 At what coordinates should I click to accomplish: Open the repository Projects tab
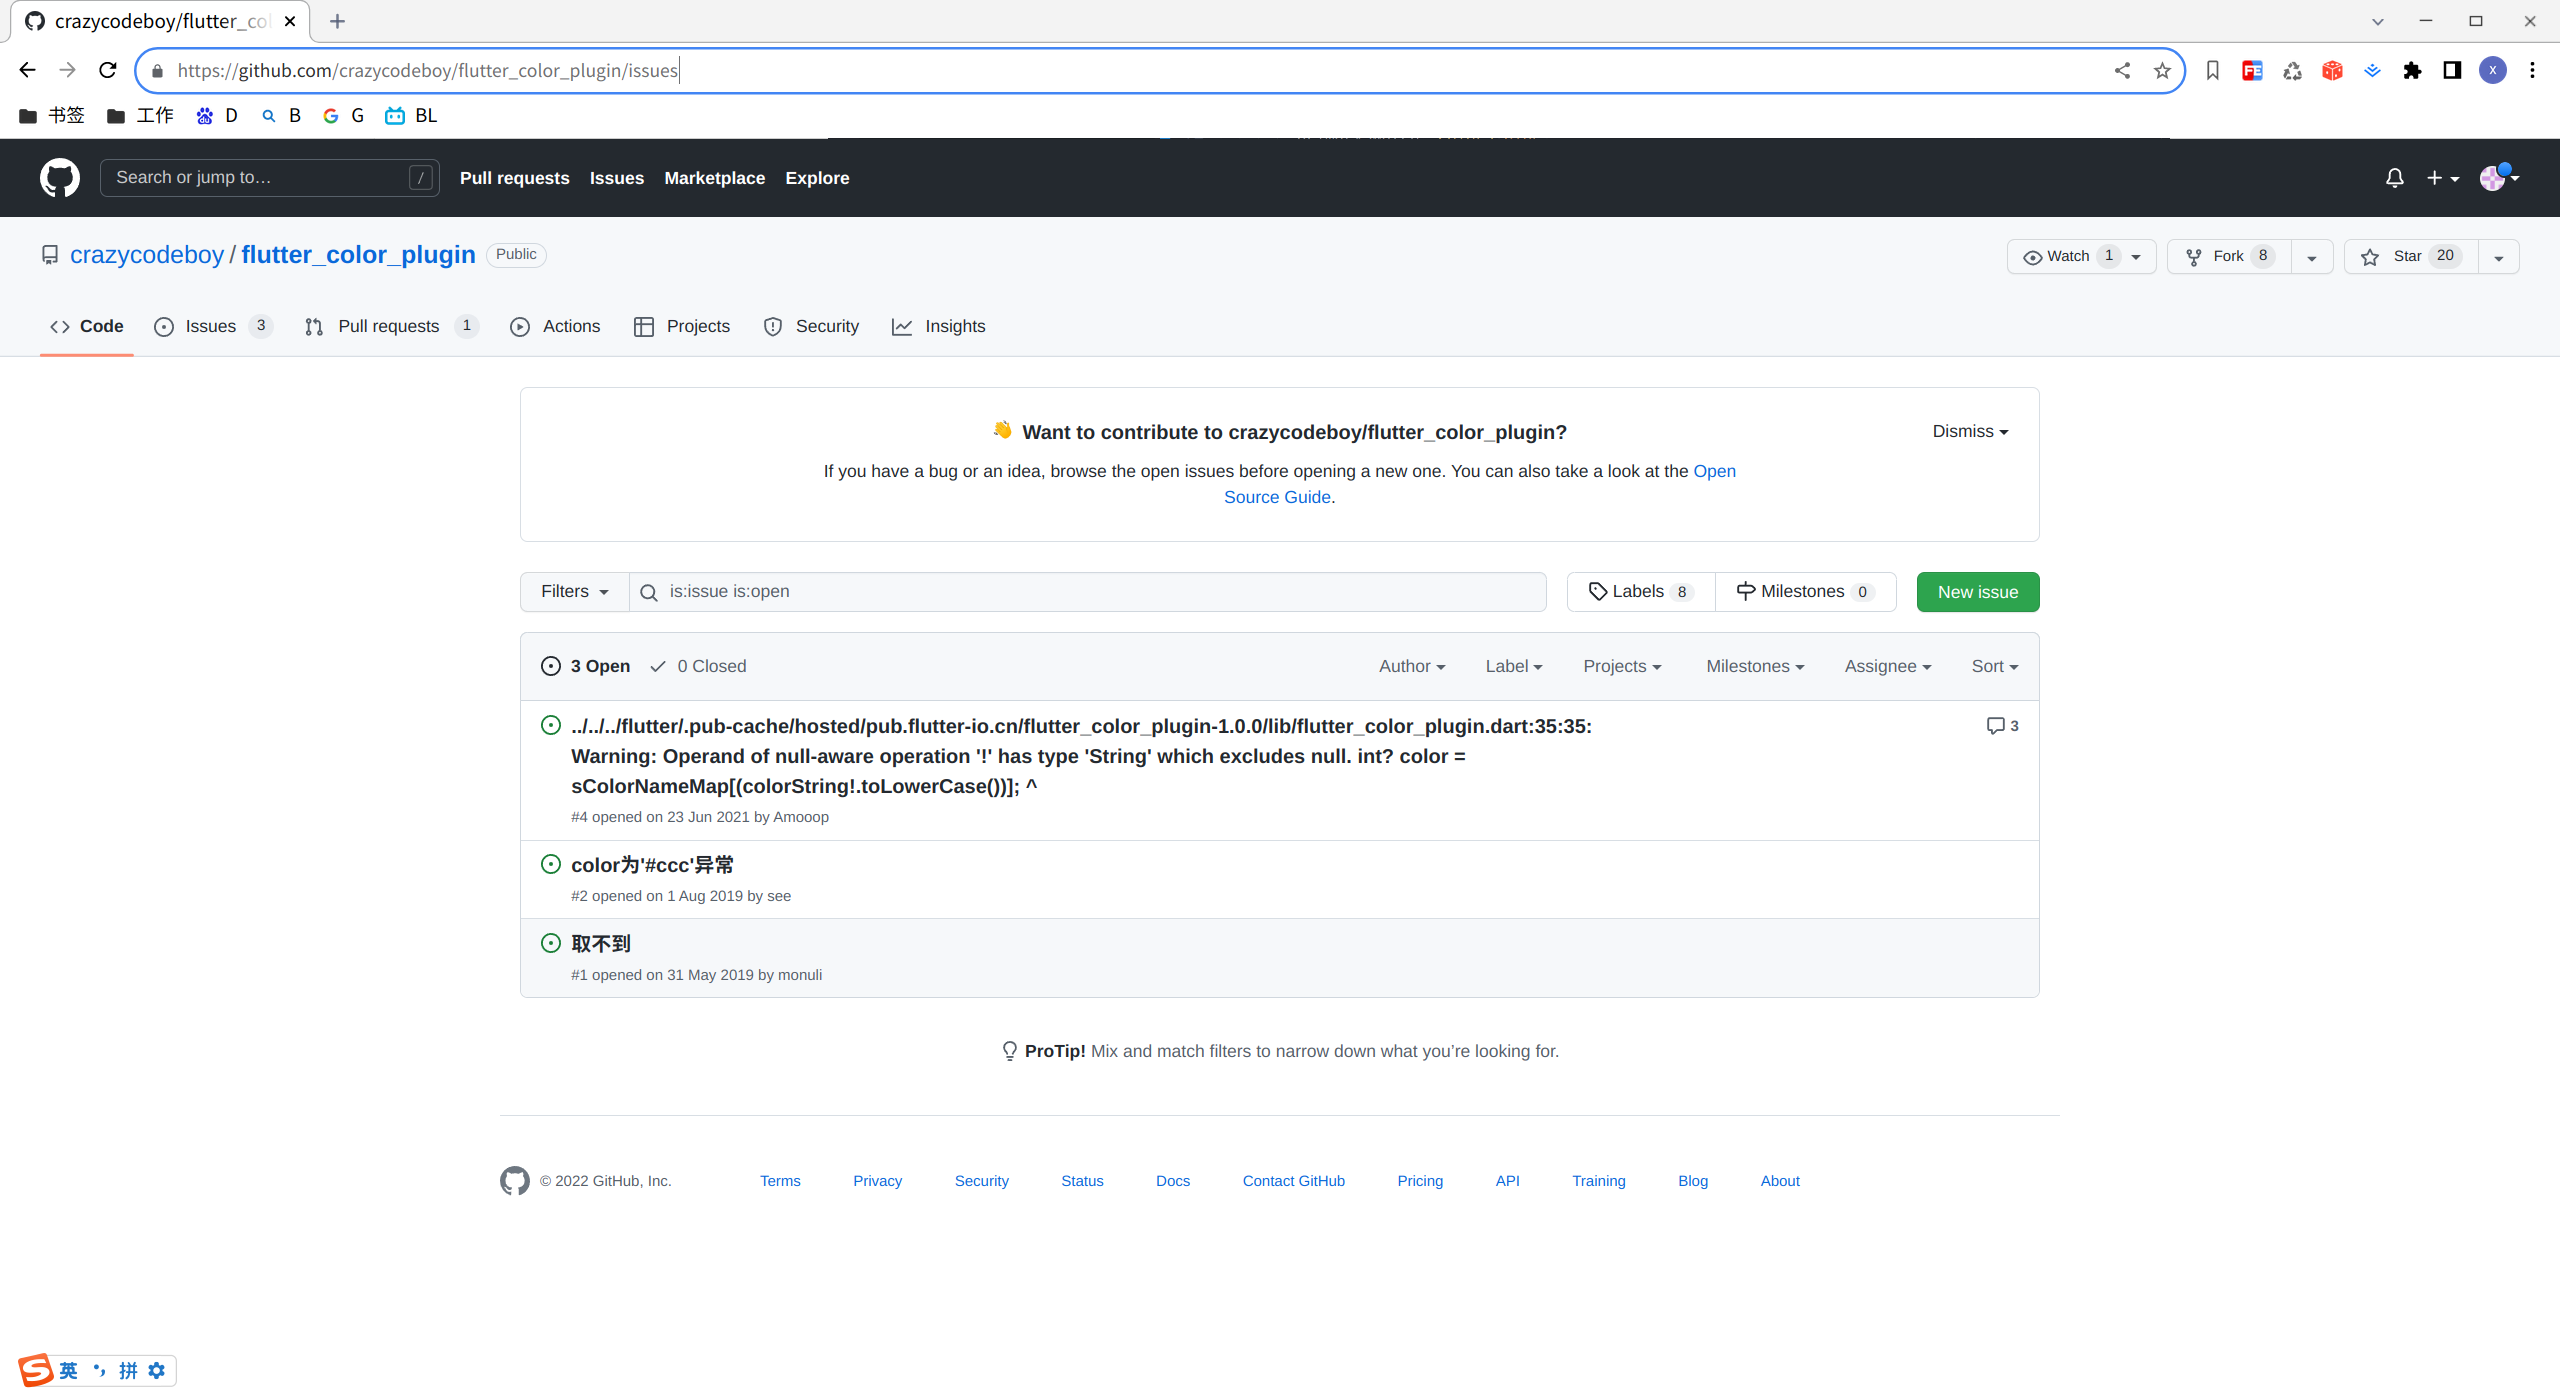click(682, 326)
